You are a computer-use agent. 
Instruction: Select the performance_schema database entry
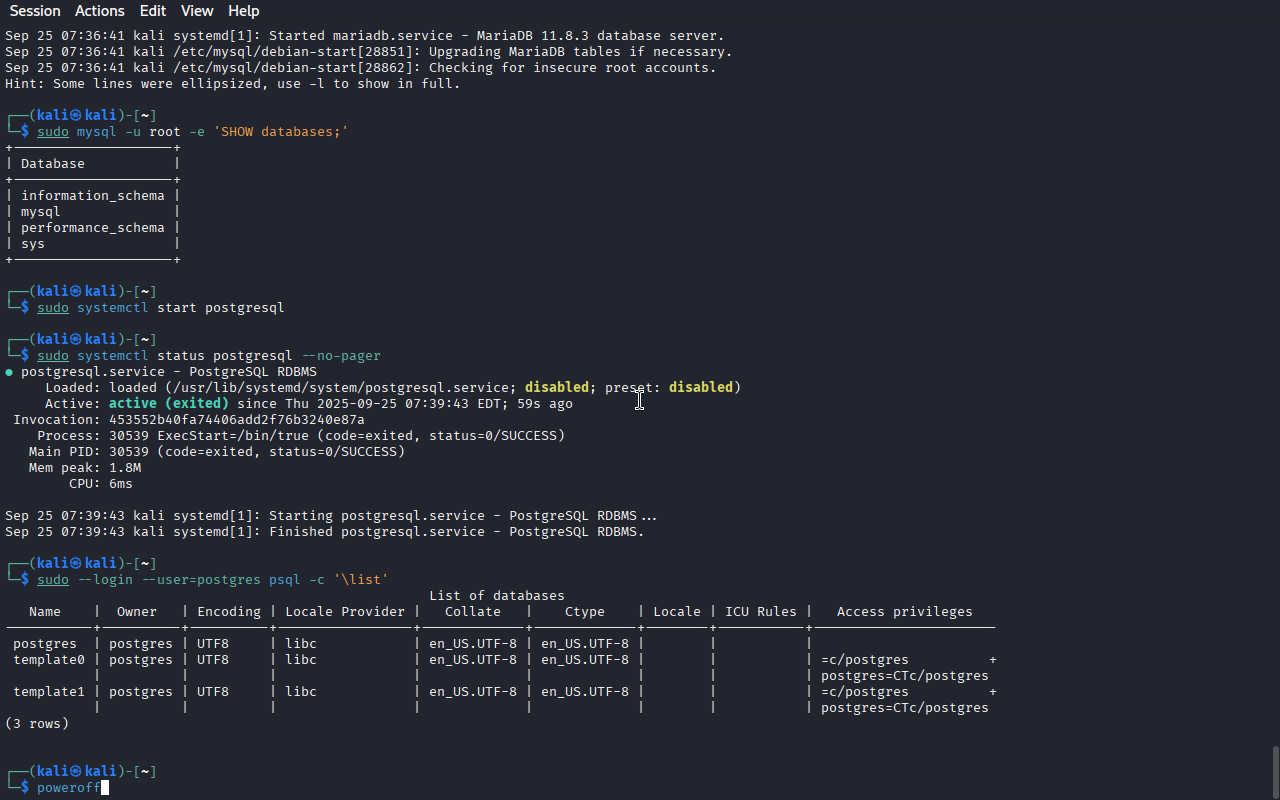pyautogui.click(x=92, y=228)
